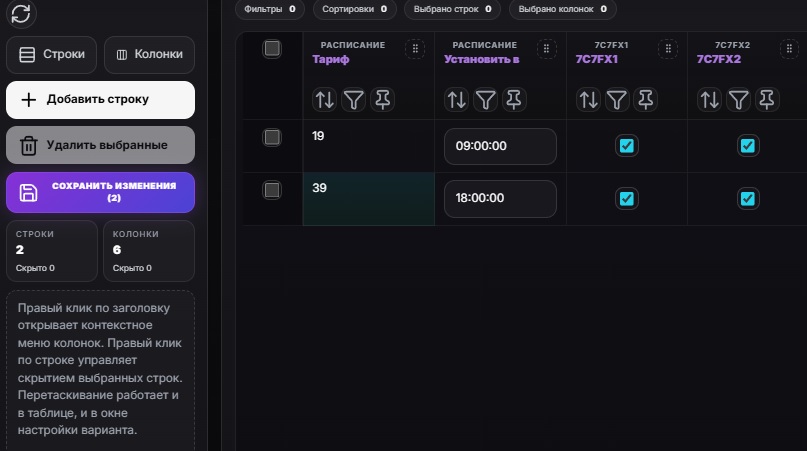Click the refresh icon at top left
The width and height of the screenshot is (807, 451).
(x=21, y=13)
